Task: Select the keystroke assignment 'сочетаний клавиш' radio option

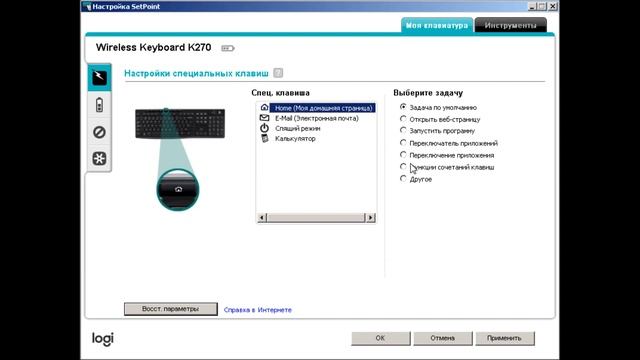Action: pos(403,167)
